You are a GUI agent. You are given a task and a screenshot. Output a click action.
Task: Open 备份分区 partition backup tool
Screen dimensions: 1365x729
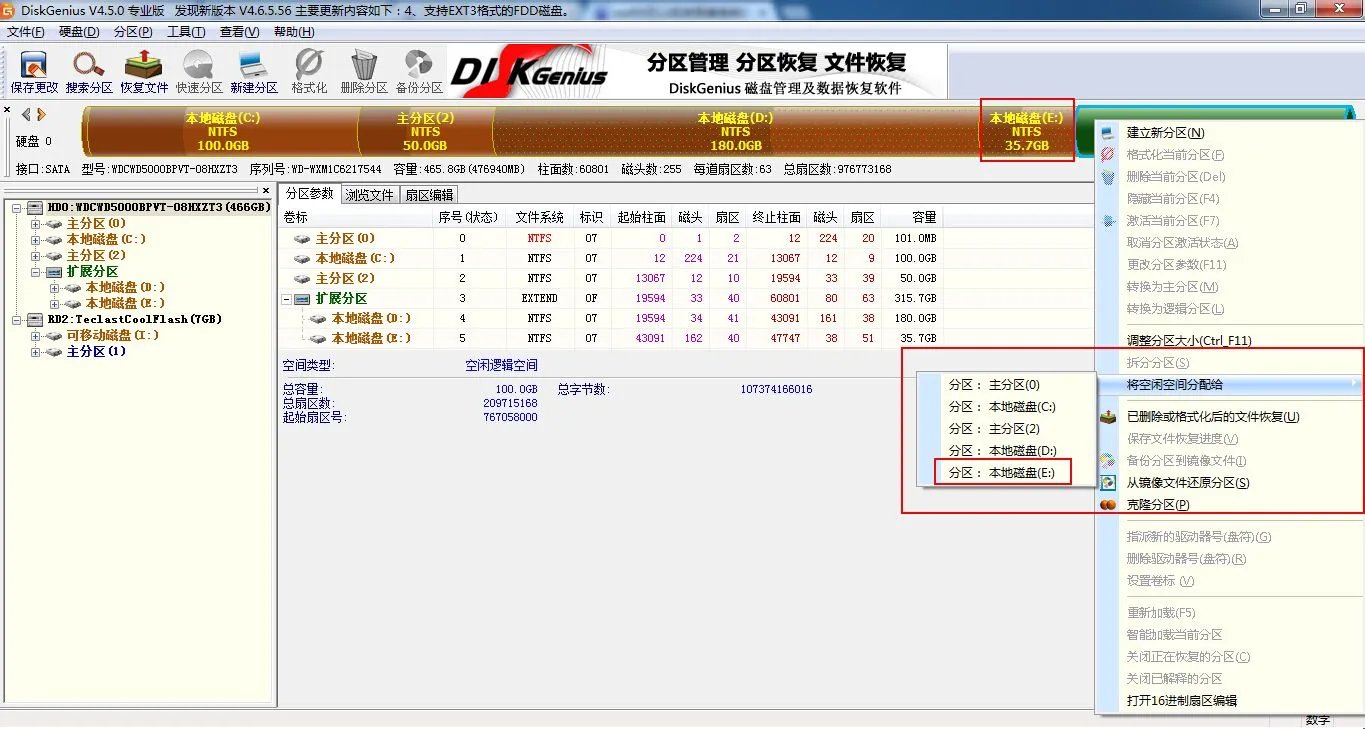click(418, 70)
